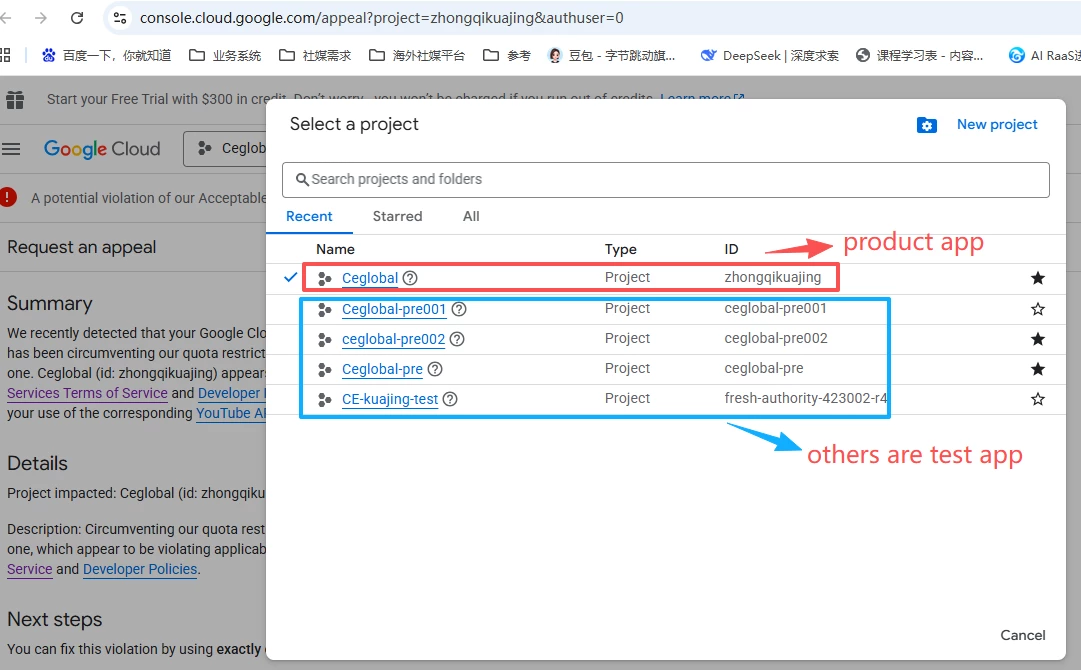Open the 百度一下 bookmark
Image resolution: width=1081 pixels, height=670 pixels.
[x=106, y=55]
